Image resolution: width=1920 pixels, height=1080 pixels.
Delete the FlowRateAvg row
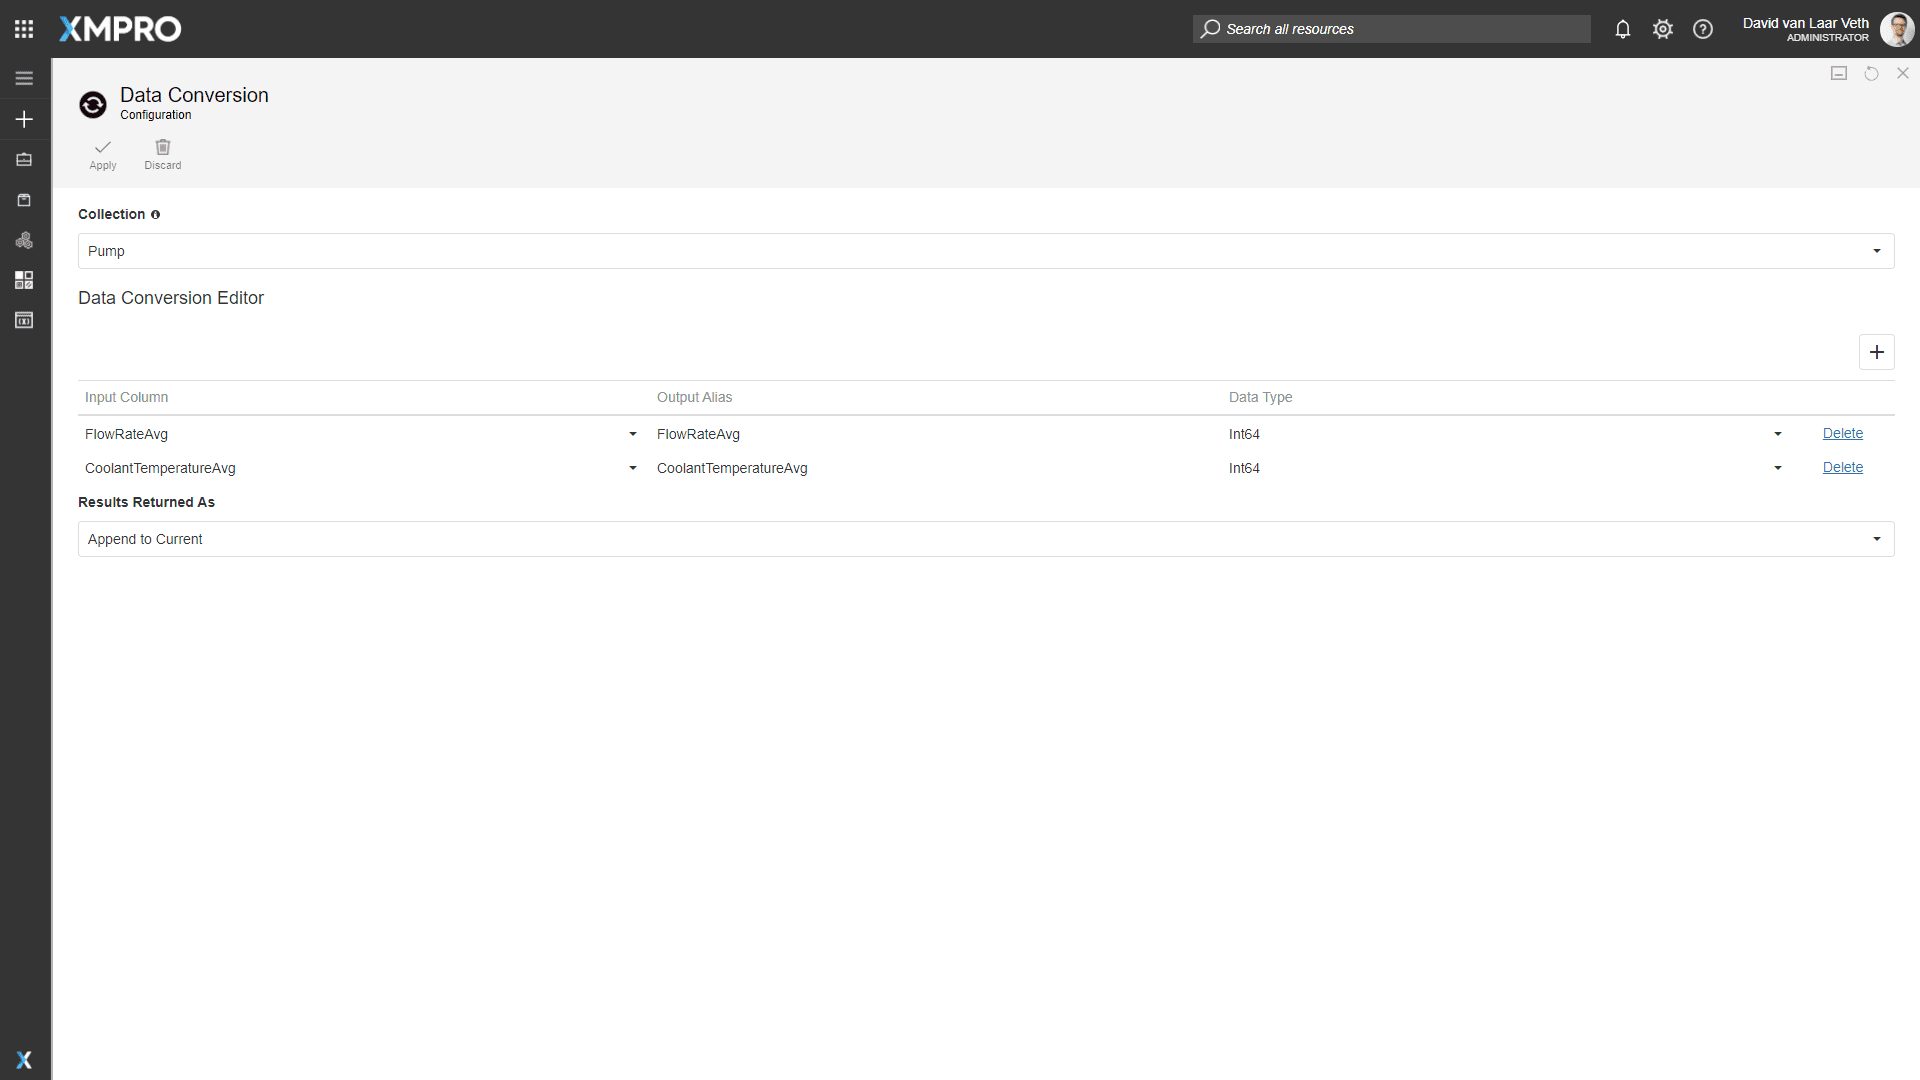click(x=1842, y=433)
